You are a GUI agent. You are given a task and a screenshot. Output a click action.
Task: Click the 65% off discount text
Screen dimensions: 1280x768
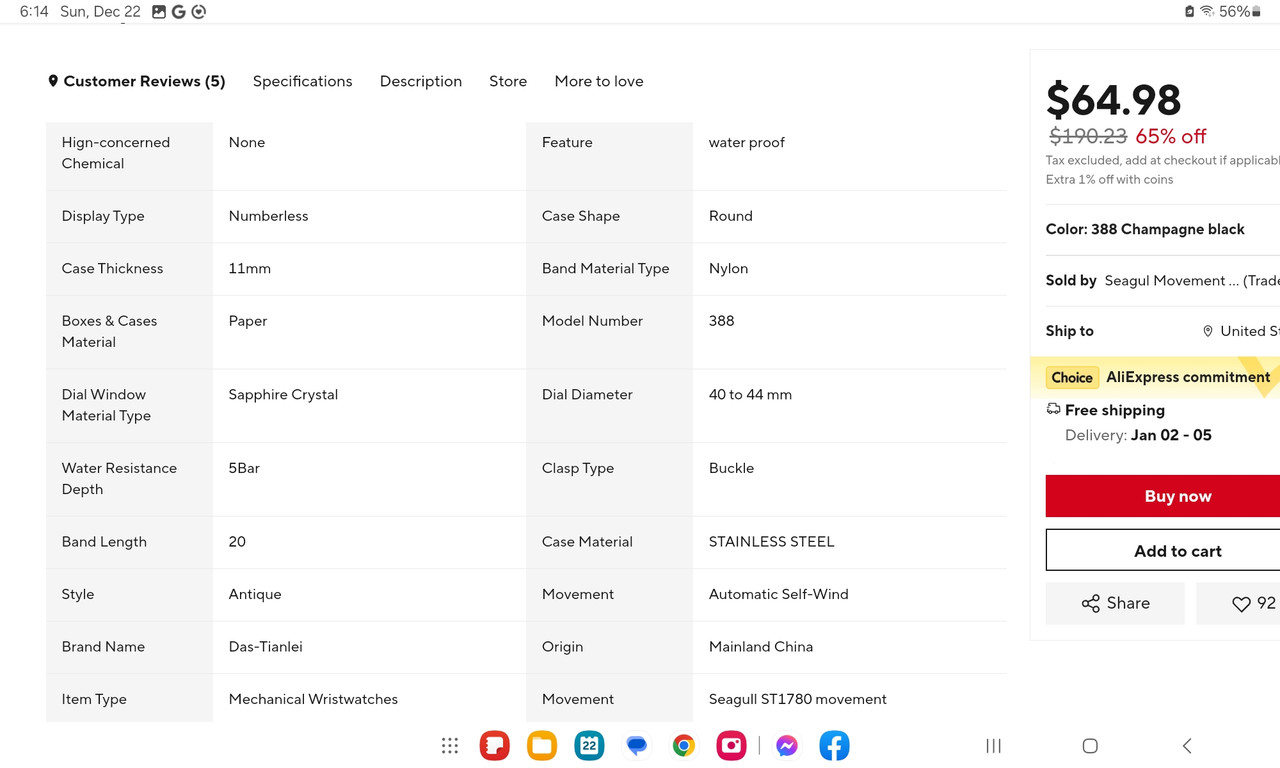1171,136
